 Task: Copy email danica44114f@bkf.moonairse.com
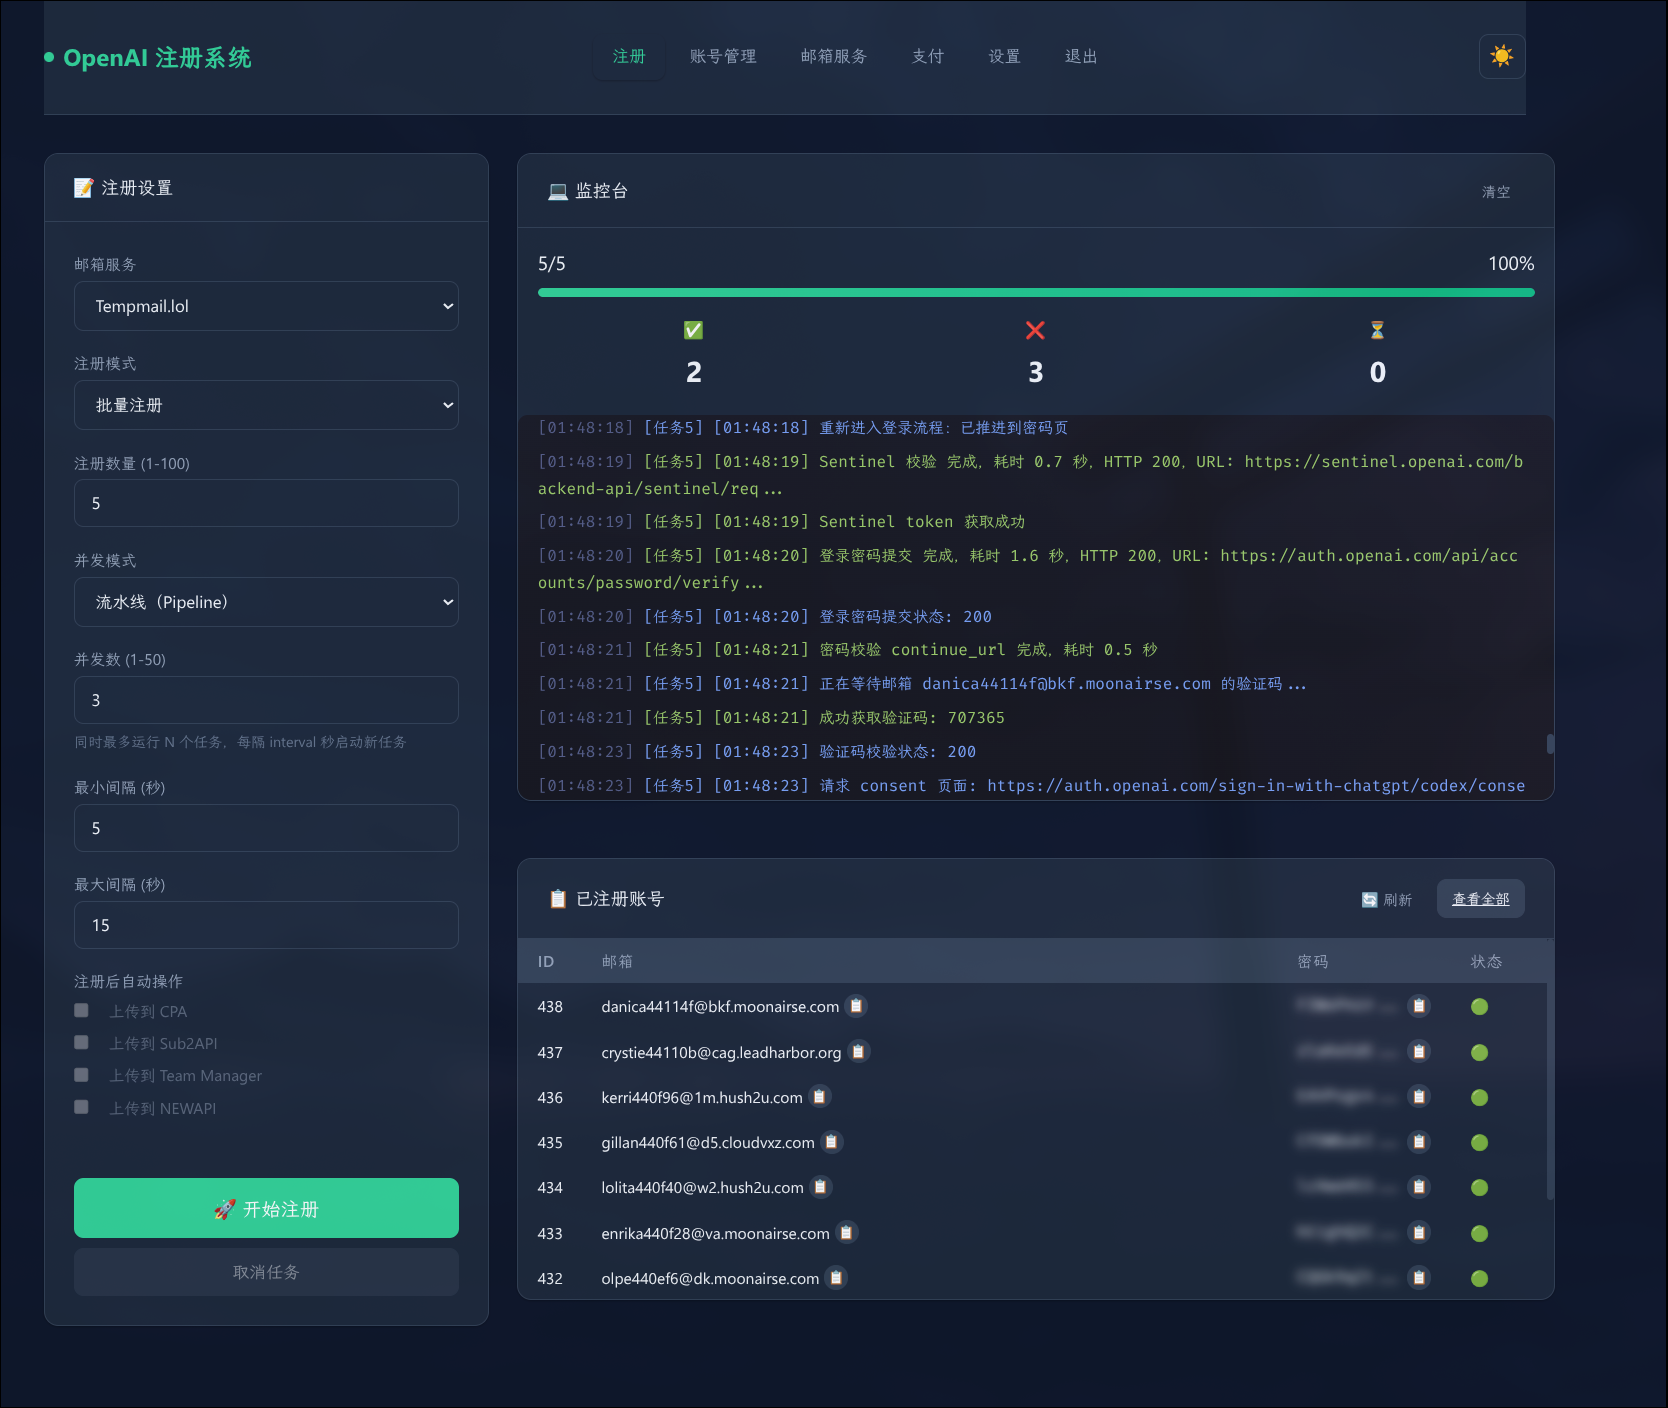tap(856, 1006)
